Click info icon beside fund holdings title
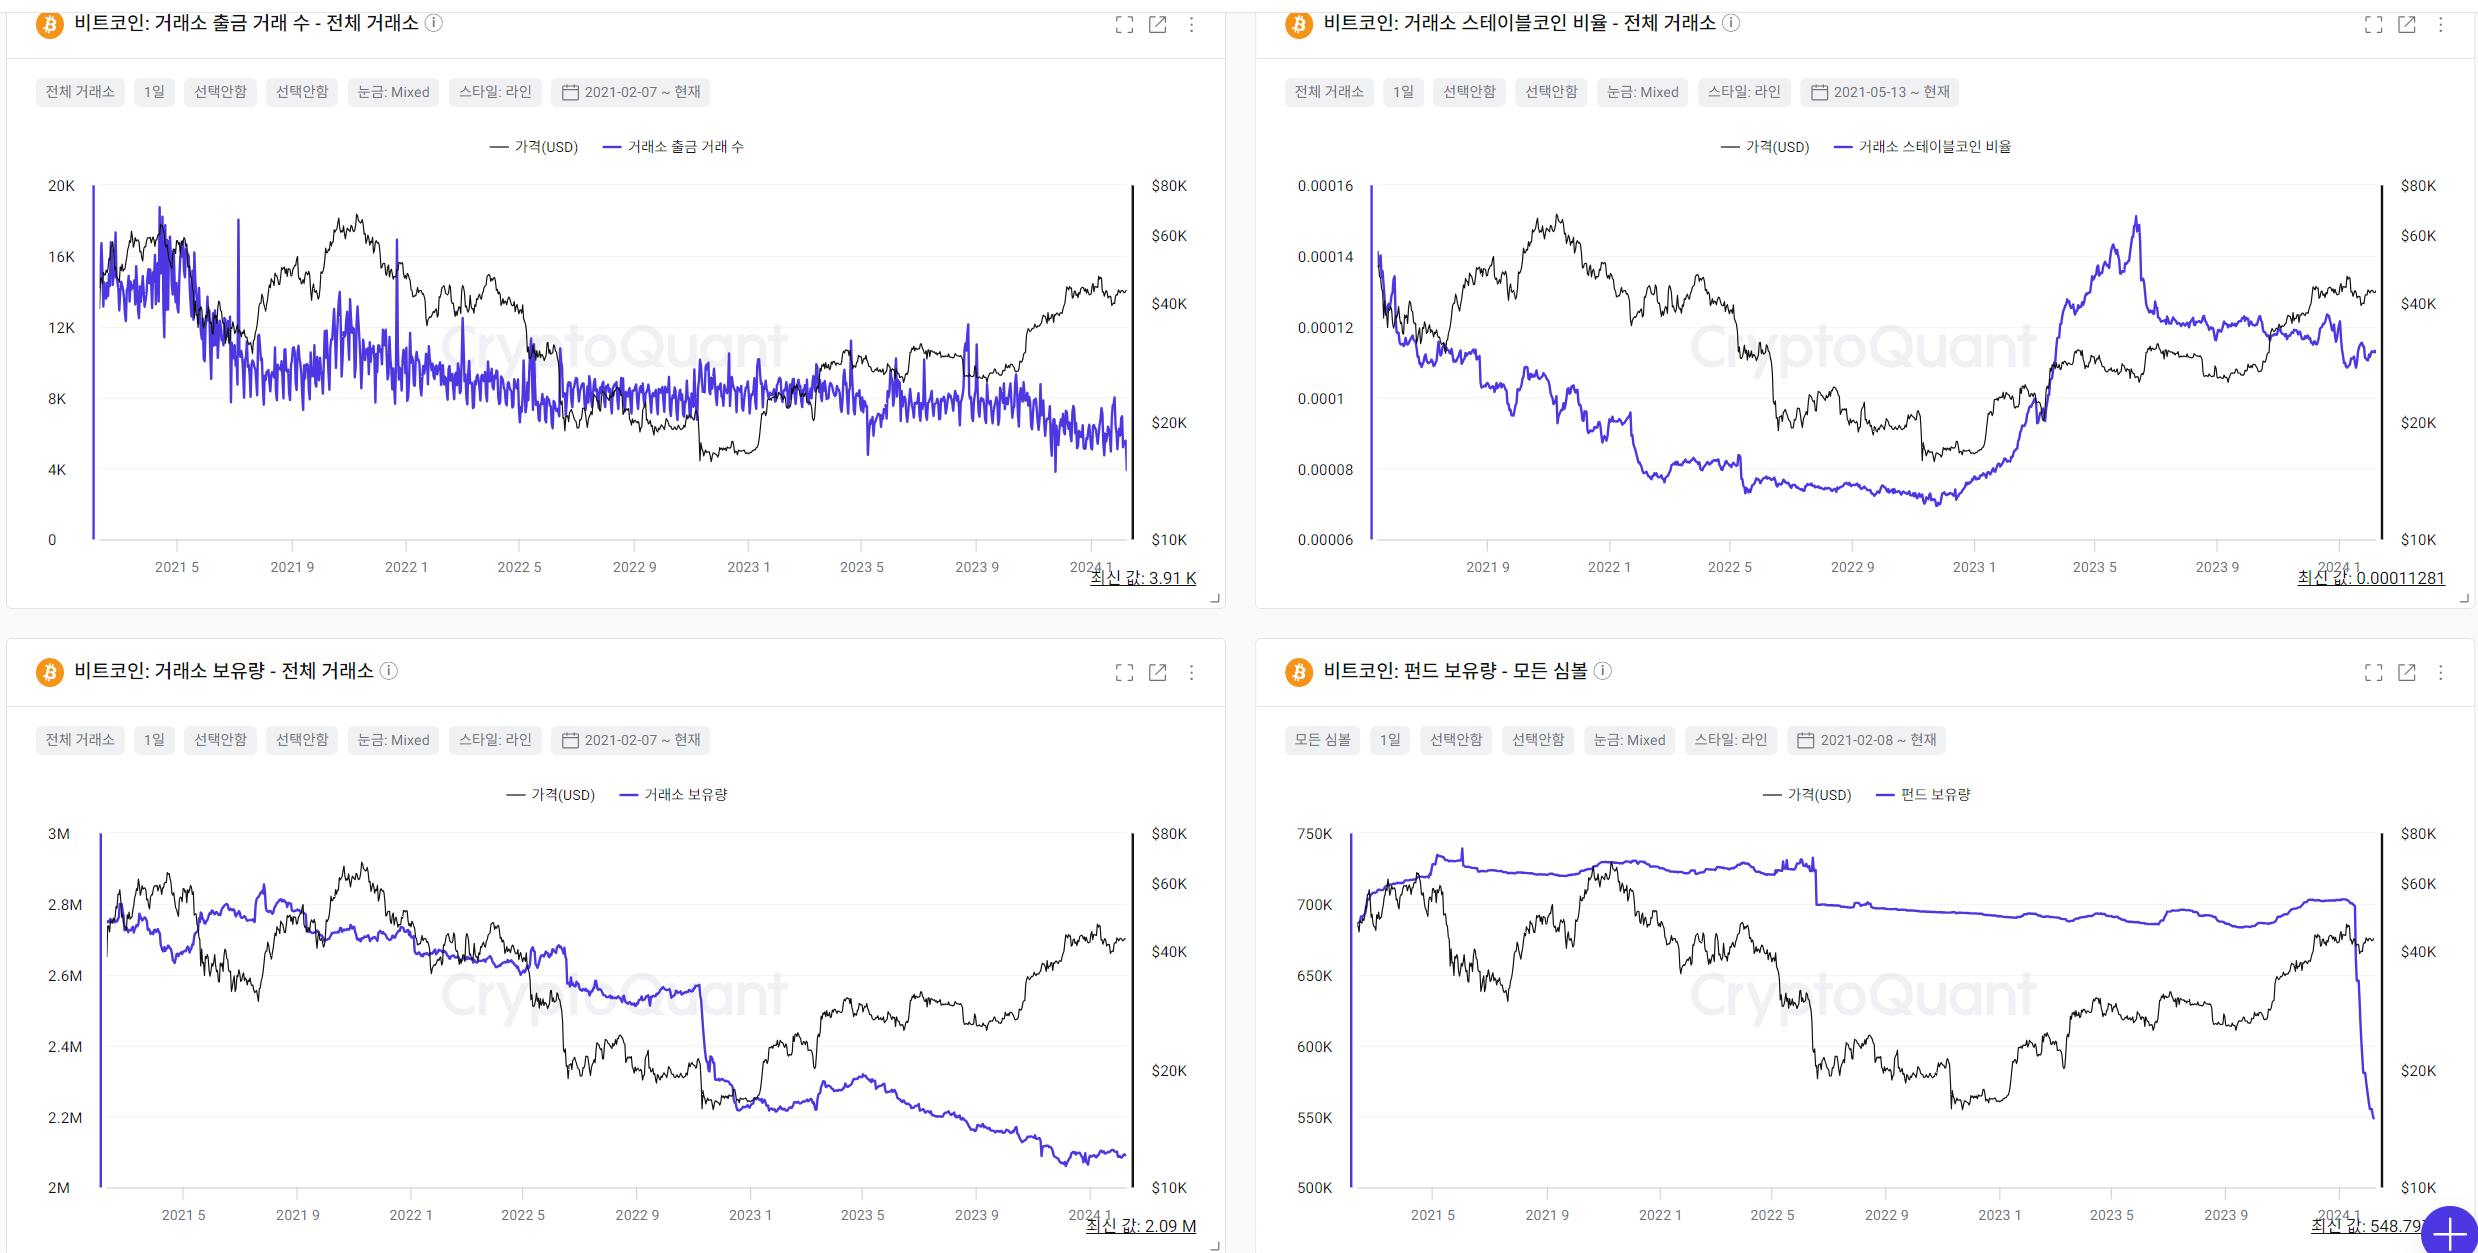Image resolution: width=2478 pixels, height=1253 pixels. [1602, 671]
